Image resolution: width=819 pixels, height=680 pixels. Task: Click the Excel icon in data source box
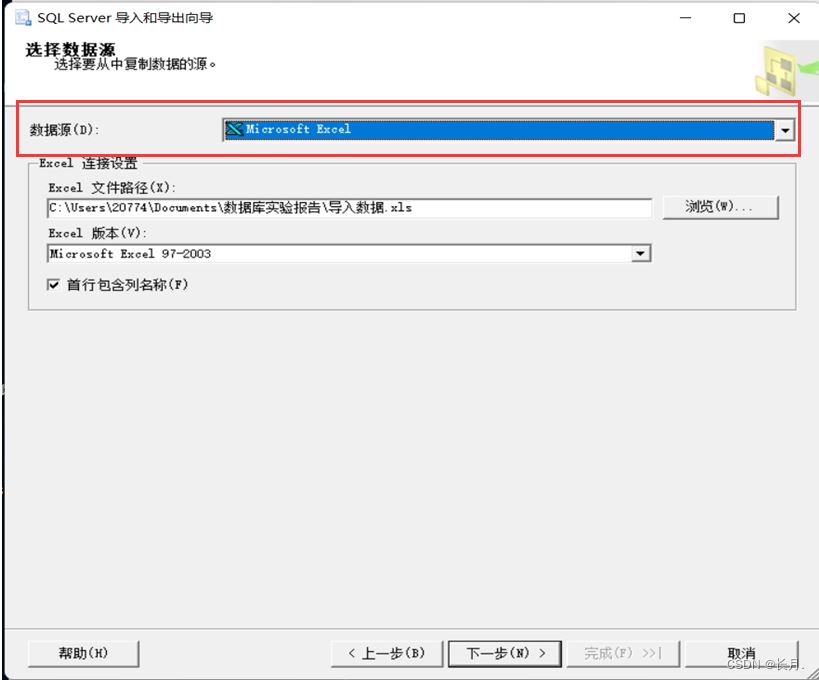pyautogui.click(x=235, y=129)
